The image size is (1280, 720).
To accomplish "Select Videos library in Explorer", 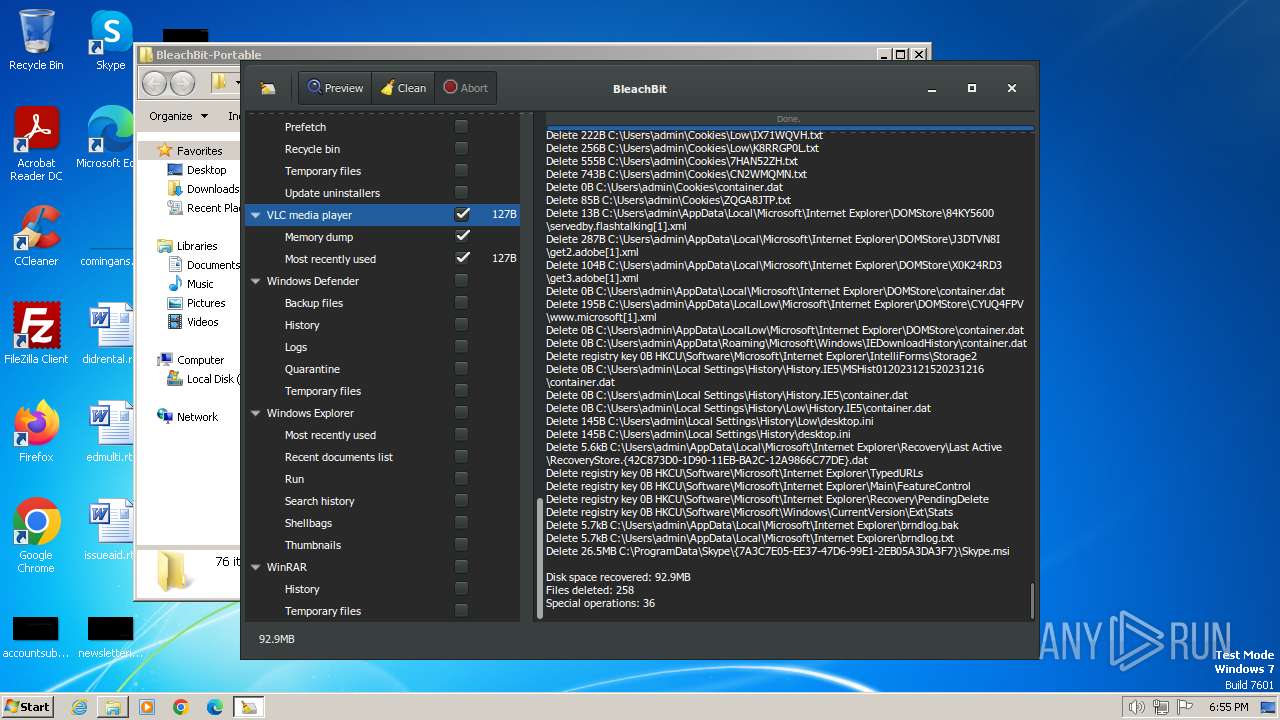I will pos(193,322).
